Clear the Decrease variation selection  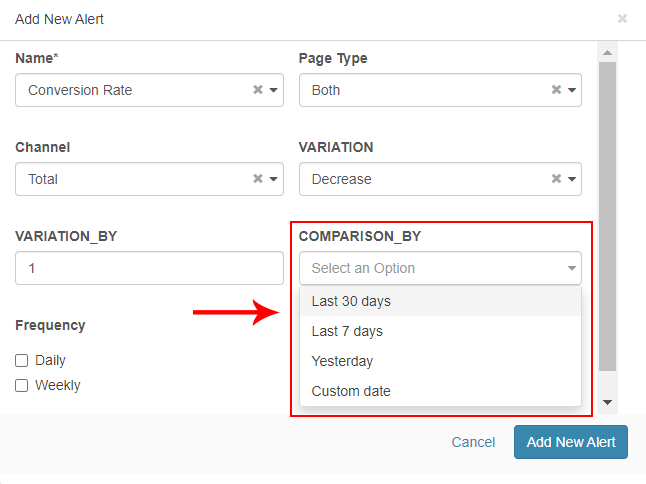click(557, 178)
